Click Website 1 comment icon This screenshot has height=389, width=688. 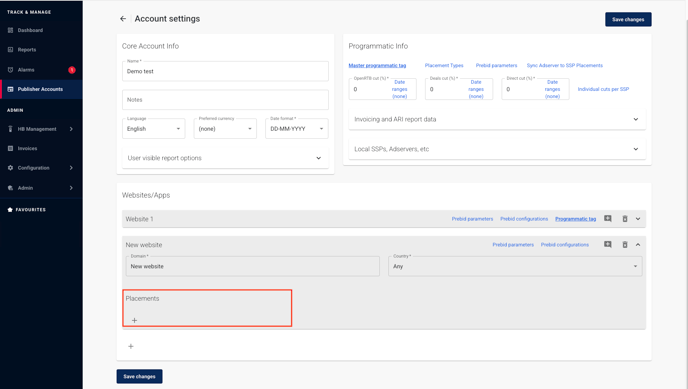(x=608, y=219)
